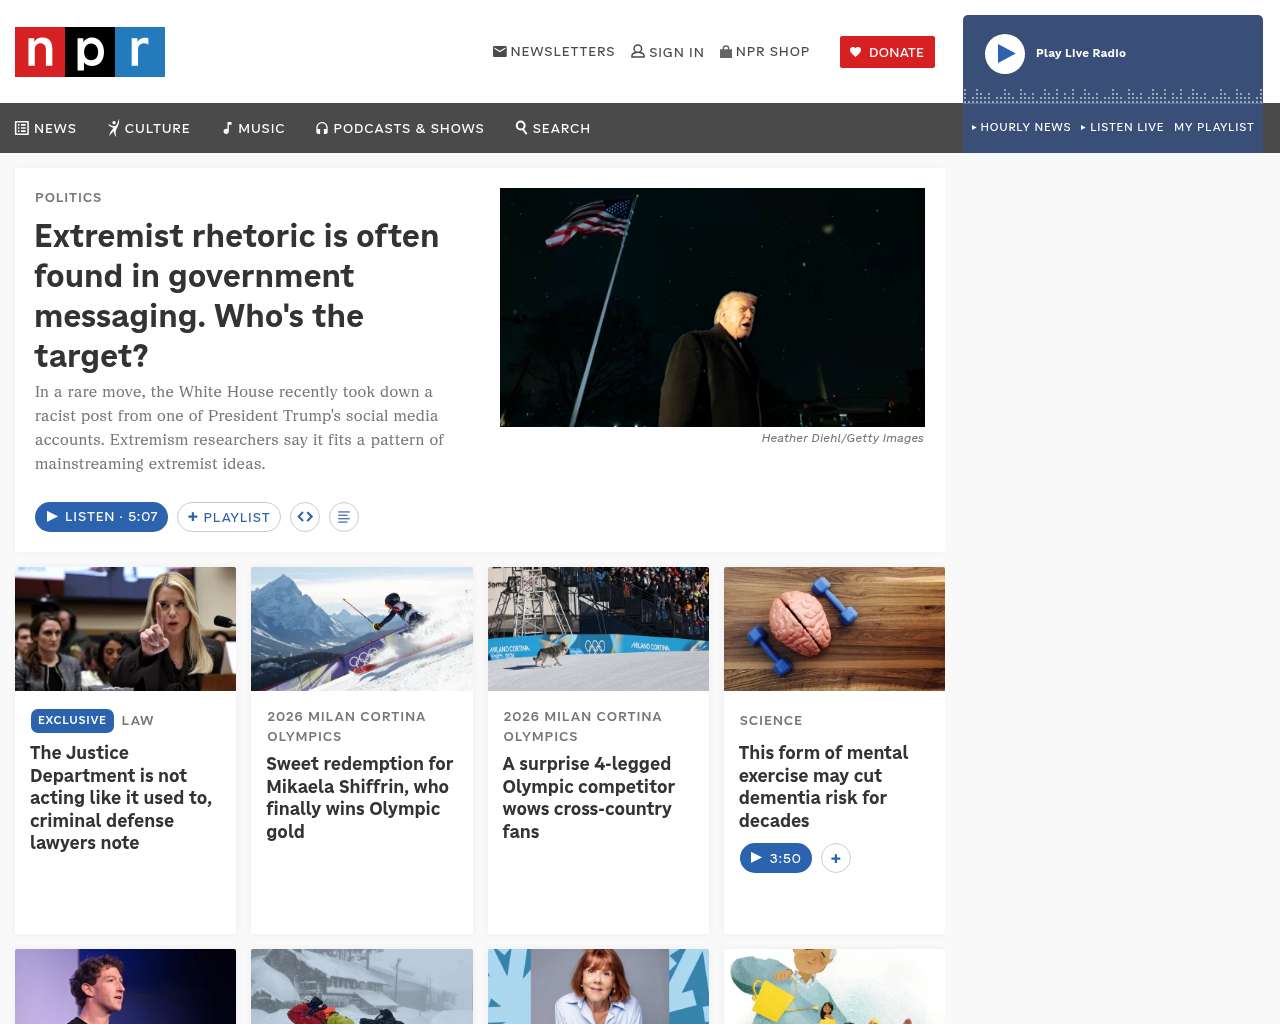Select Hourly News in the player
Image resolution: width=1280 pixels, height=1024 pixels.
point(1021,127)
